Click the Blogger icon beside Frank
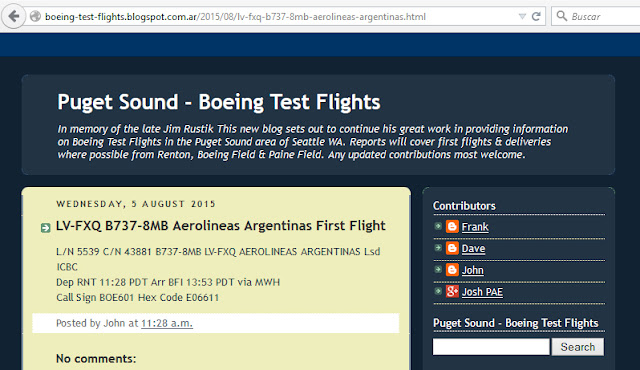 (x=452, y=226)
